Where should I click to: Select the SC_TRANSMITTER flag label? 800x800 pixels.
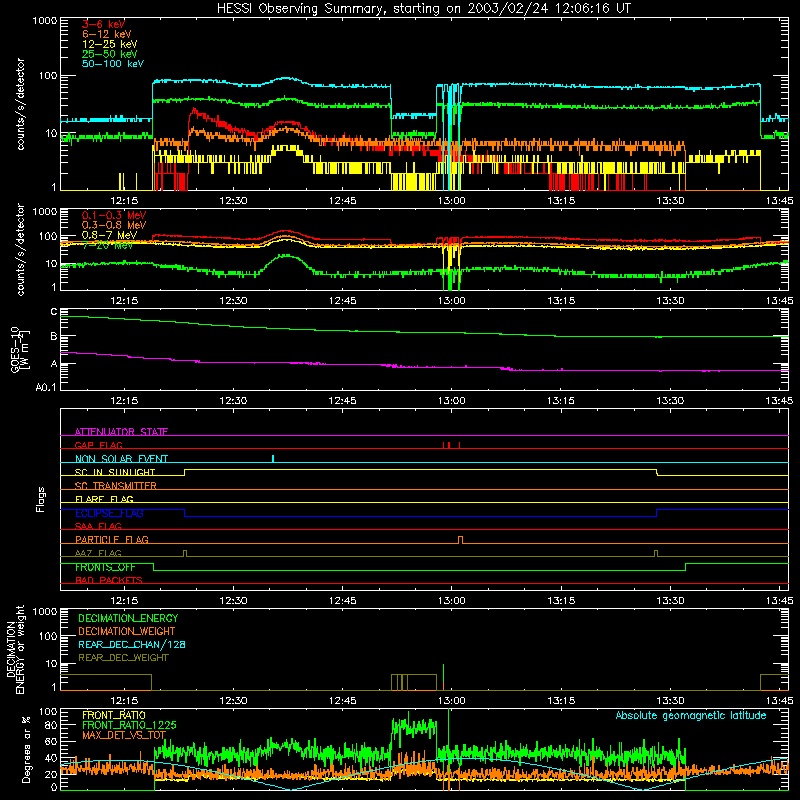[115, 485]
